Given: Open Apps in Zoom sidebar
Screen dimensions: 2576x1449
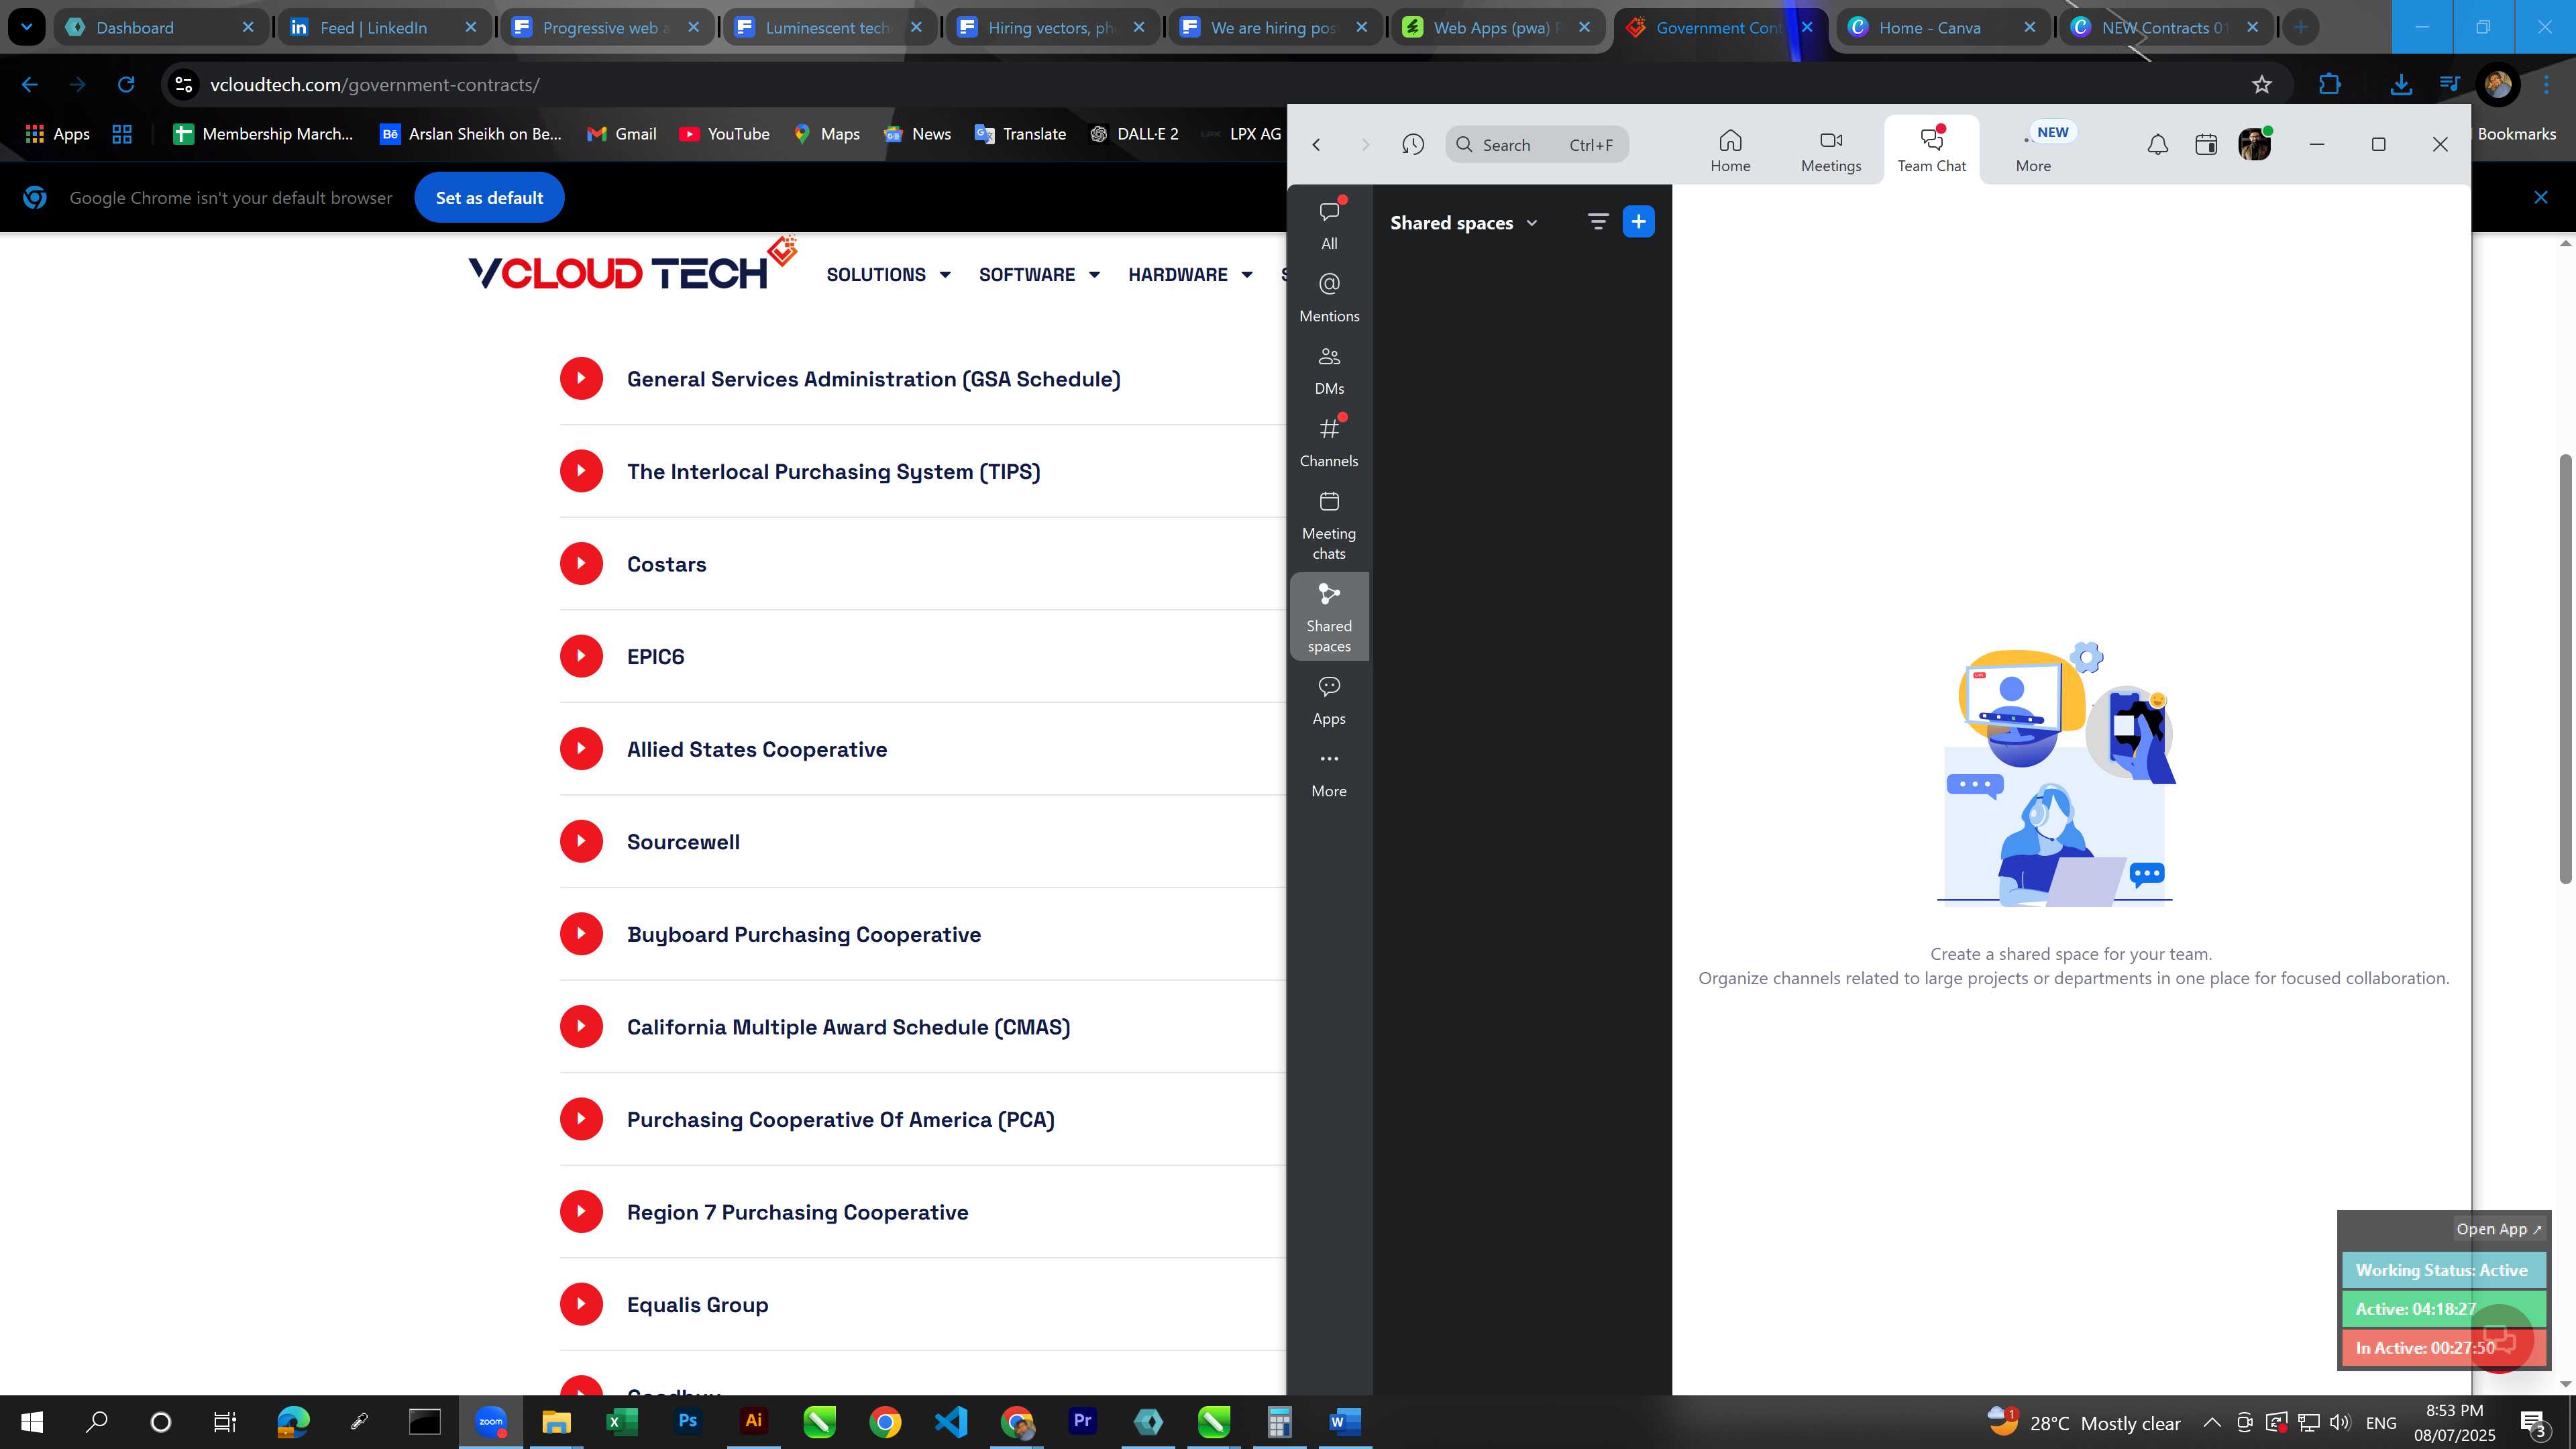Looking at the screenshot, I should click(1329, 701).
